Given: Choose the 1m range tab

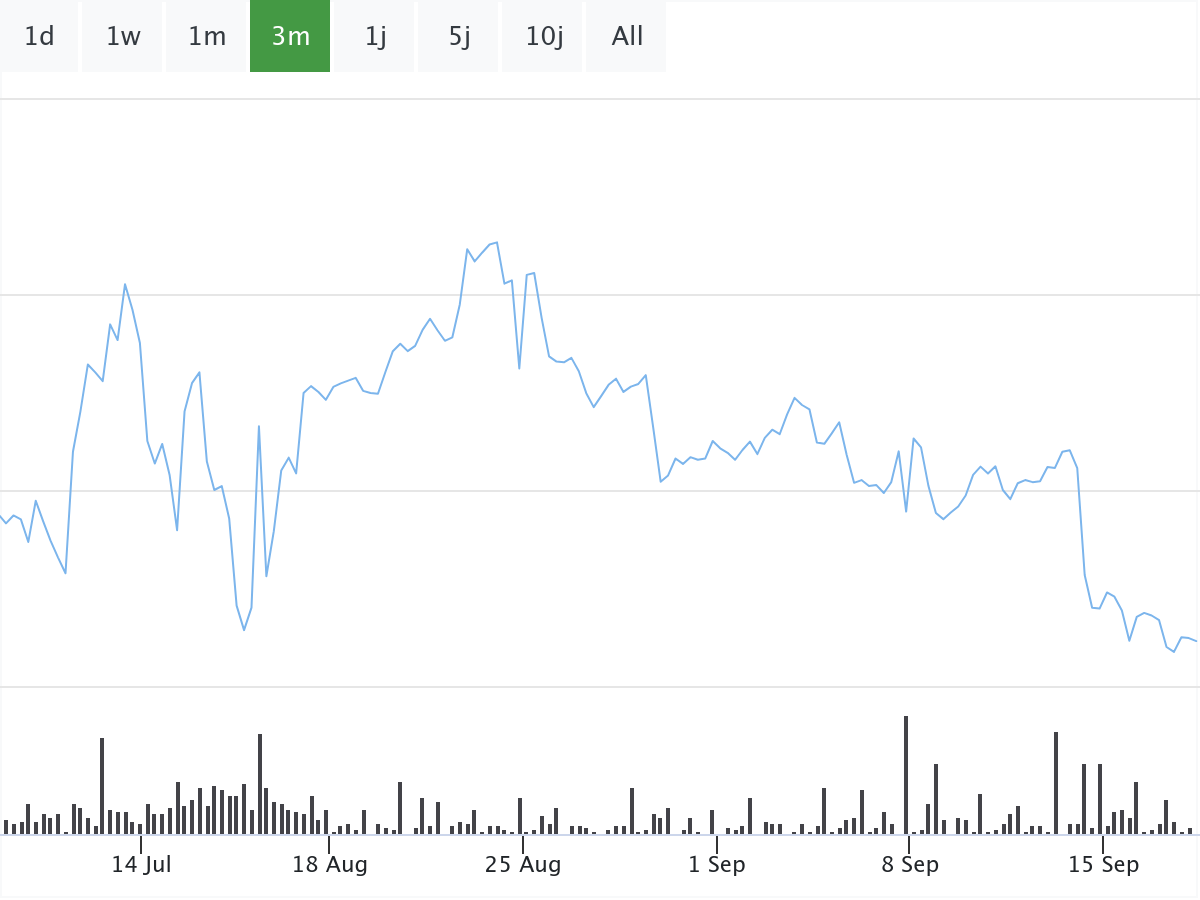Looking at the screenshot, I should [x=207, y=37].
